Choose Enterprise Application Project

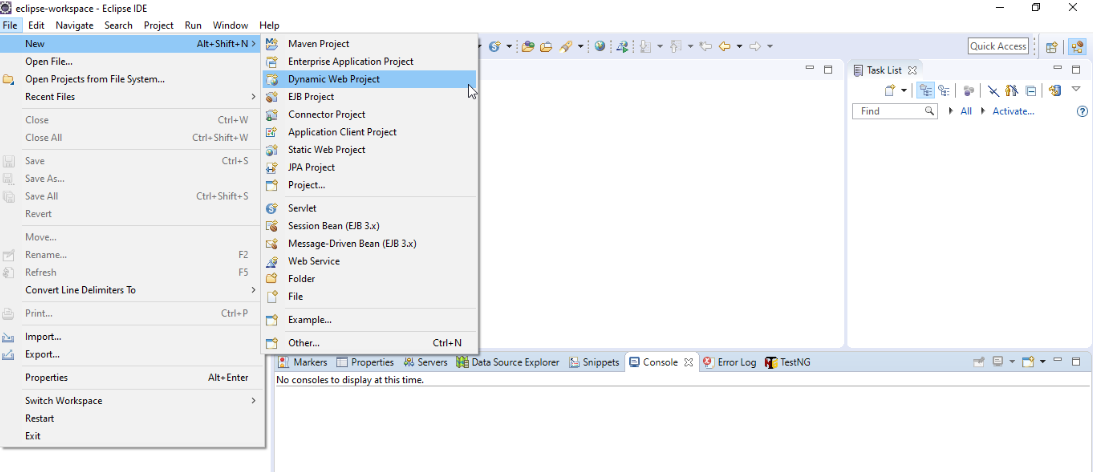click(369, 62)
